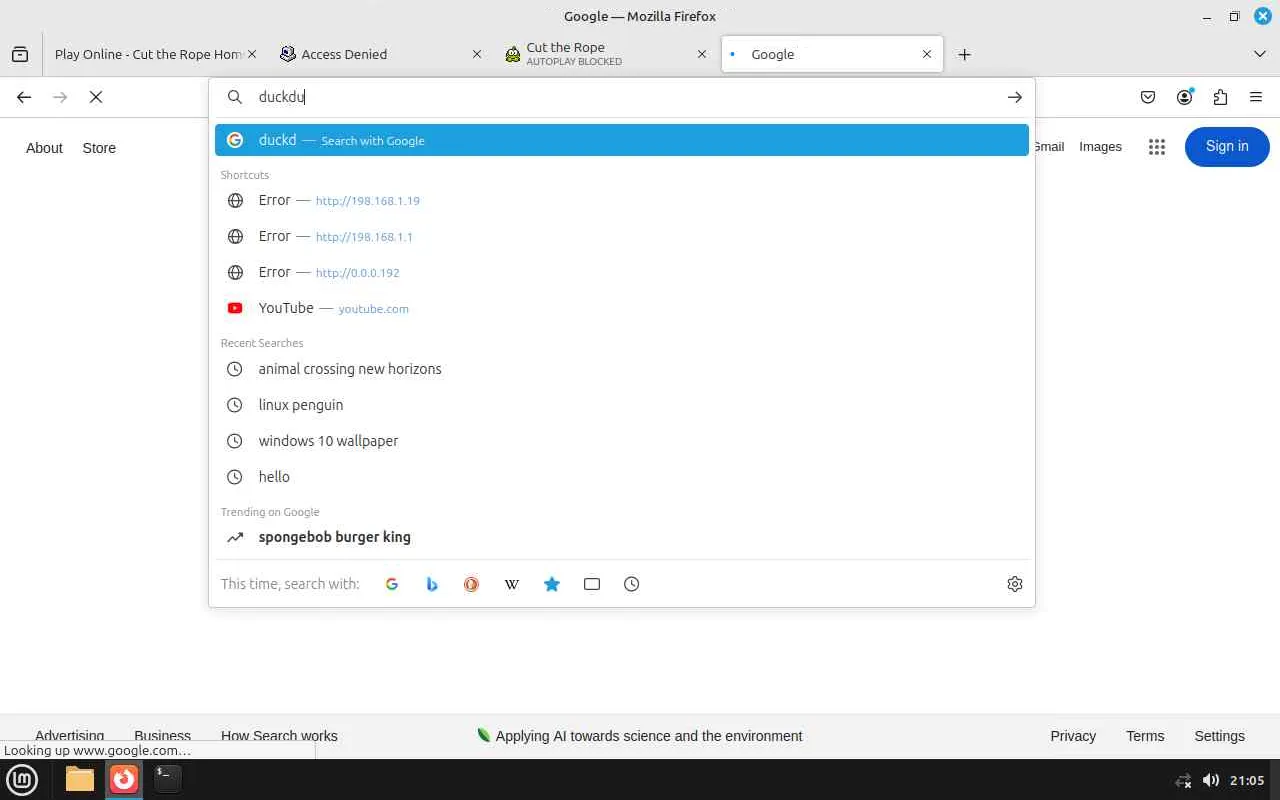Open How Search works link
This screenshot has height=800, width=1280.
[x=279, y=736]
